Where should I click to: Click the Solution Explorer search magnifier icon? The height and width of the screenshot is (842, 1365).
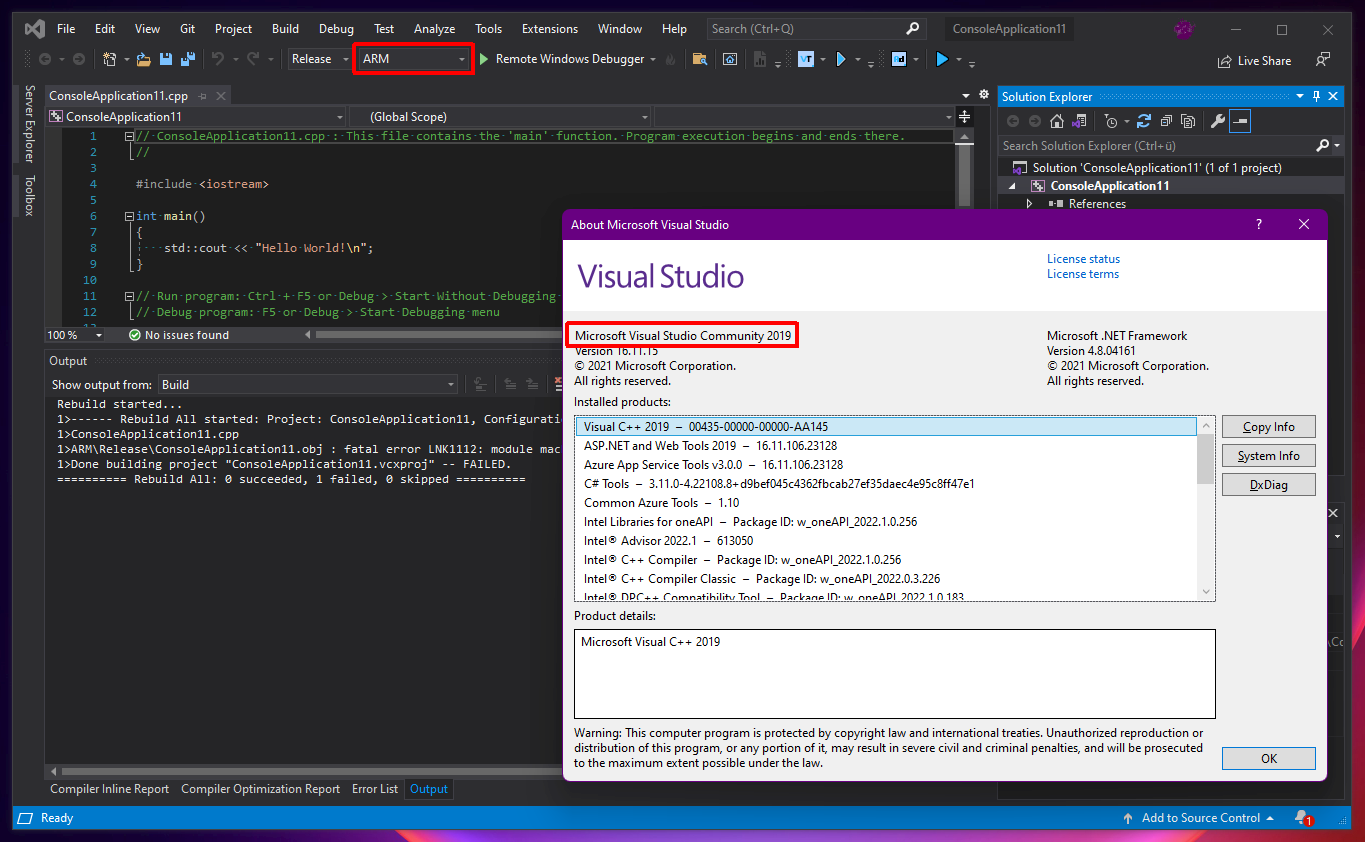click(1323, 146)
